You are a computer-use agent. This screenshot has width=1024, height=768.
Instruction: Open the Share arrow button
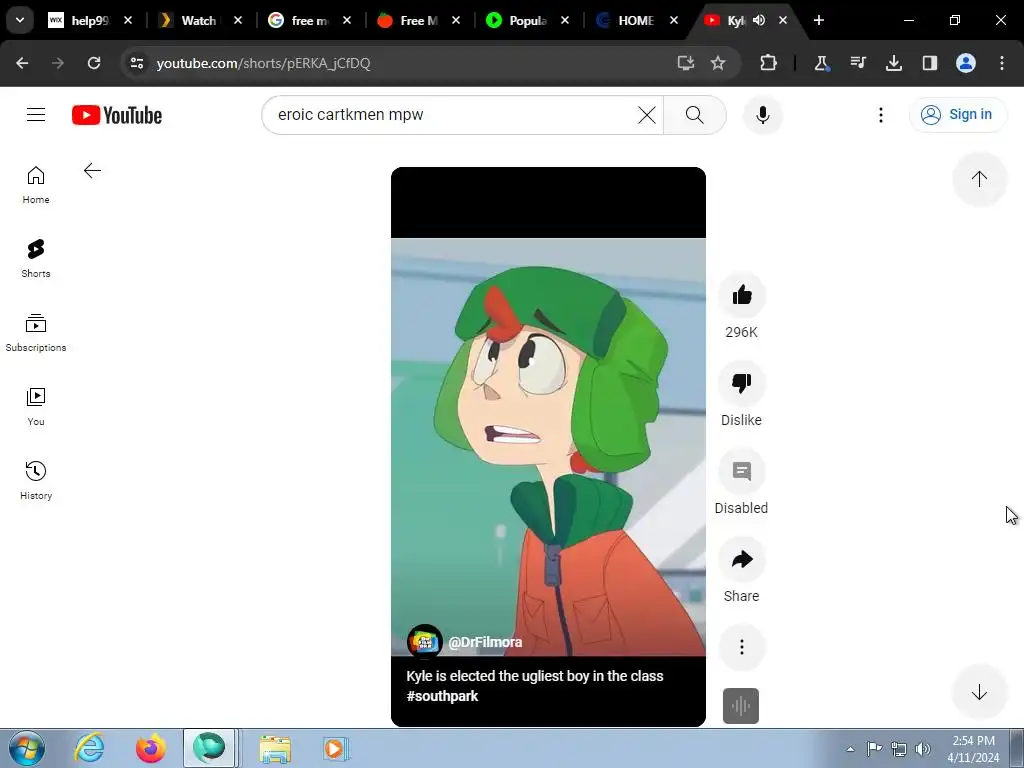741,560
